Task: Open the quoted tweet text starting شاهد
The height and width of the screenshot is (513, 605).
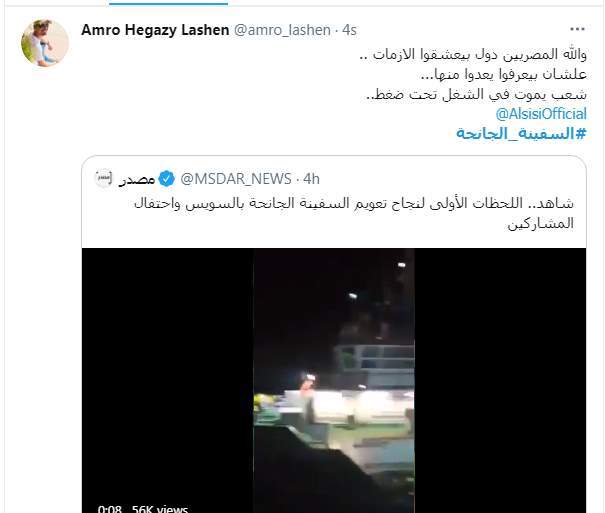Action: coord(353,213)
